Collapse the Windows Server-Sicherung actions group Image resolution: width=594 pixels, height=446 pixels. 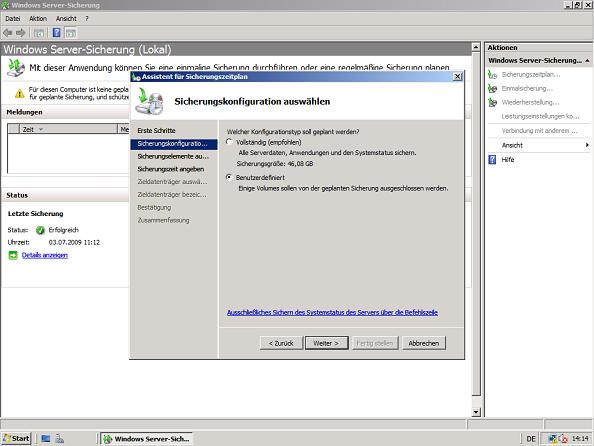[587, 60]
